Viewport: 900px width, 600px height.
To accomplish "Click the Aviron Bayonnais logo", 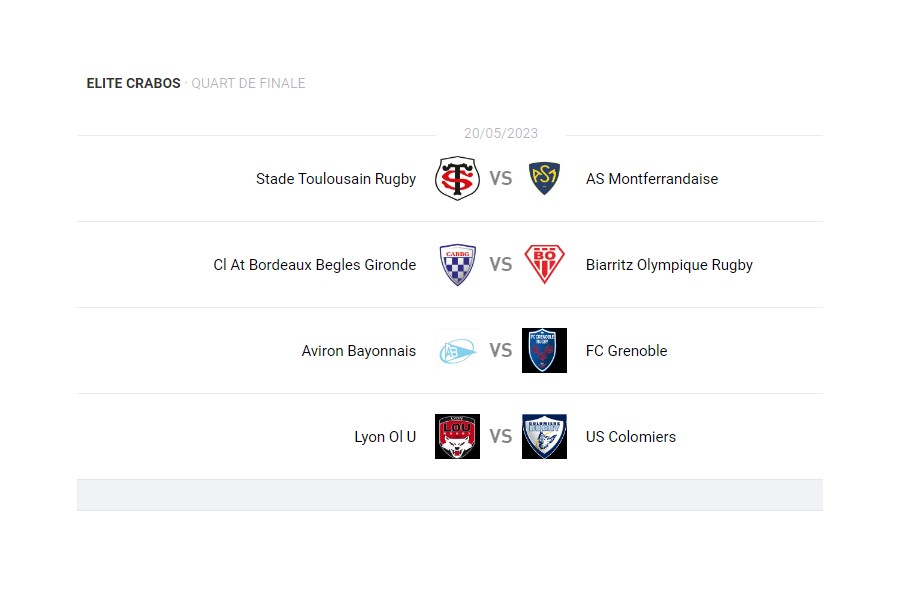I will click(457, 351).
